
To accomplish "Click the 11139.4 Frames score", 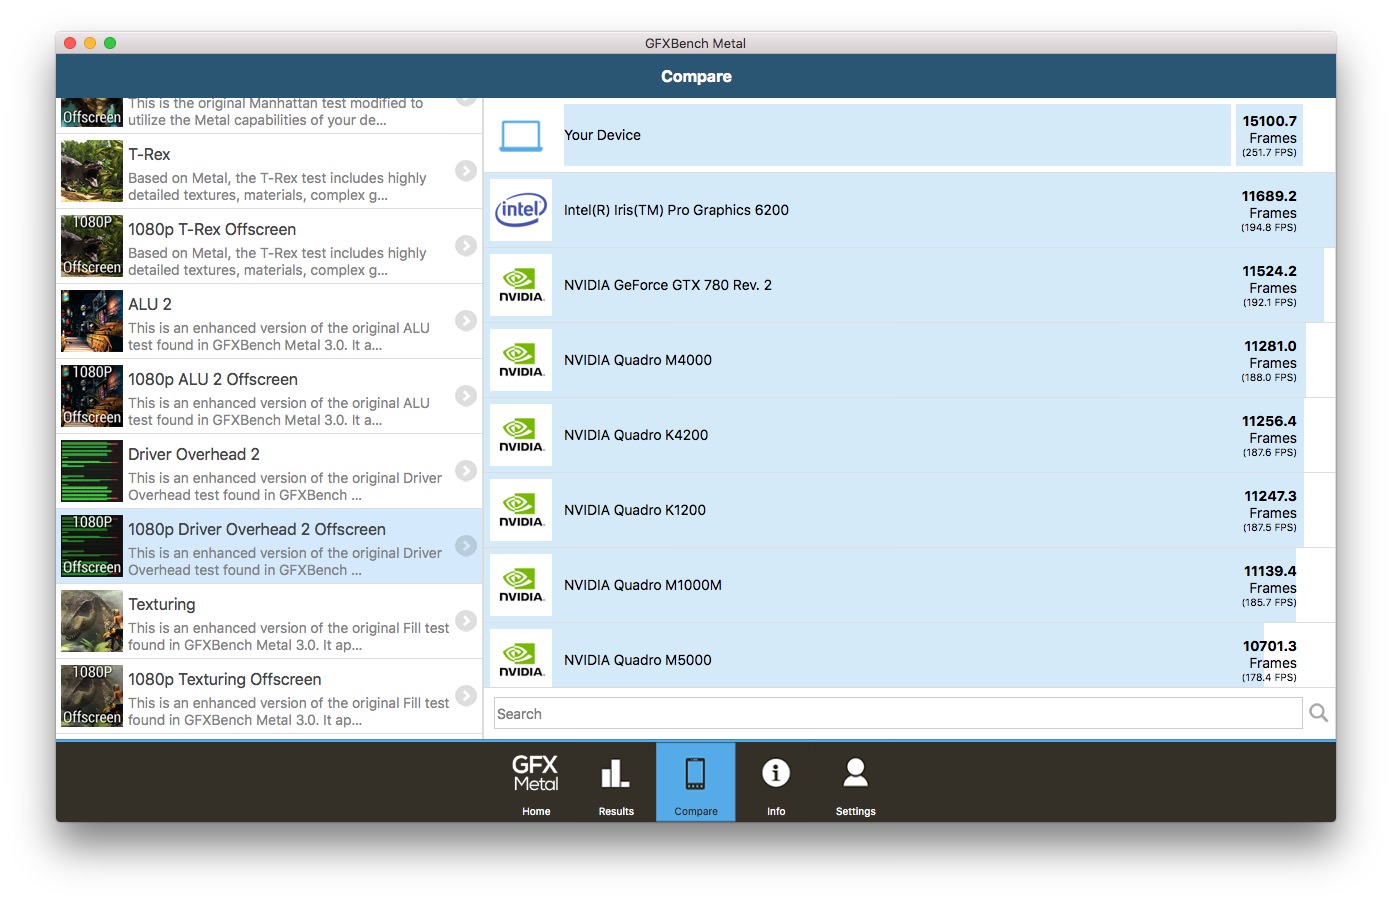I will [x=1269, y=586].
